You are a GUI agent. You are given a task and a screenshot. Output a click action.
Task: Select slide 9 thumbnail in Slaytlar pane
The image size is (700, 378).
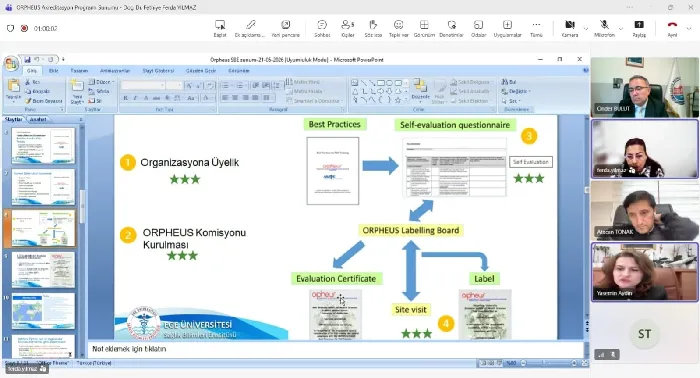(x=43, y=270)
